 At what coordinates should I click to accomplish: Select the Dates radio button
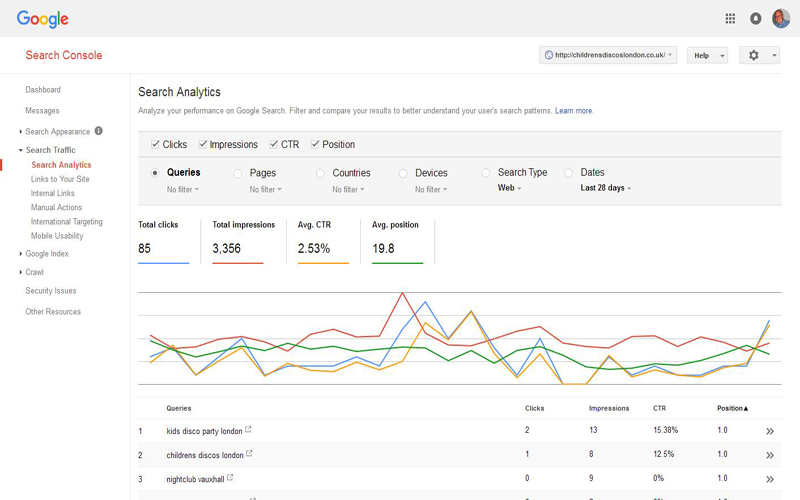click(x=568, y=173)
